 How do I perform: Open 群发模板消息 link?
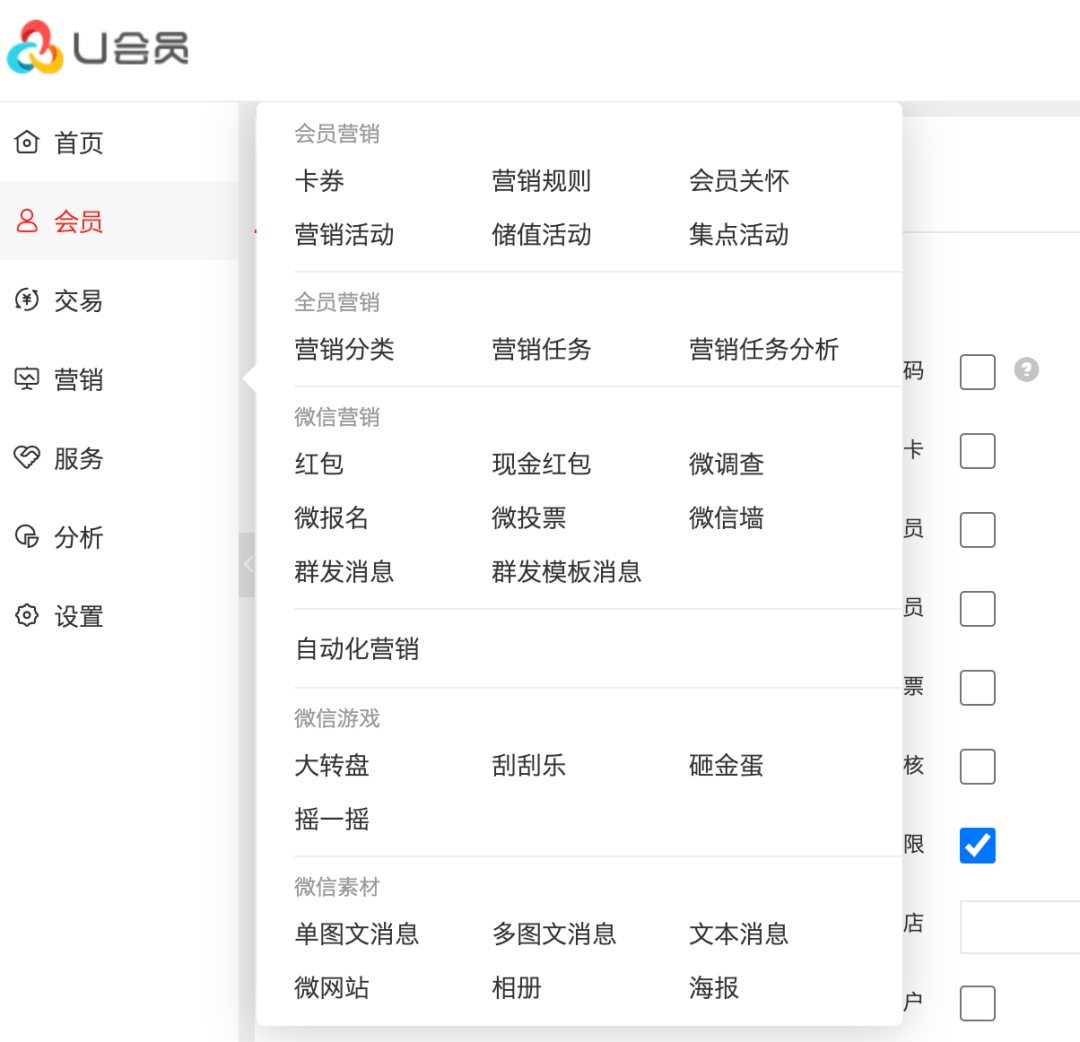566,572
